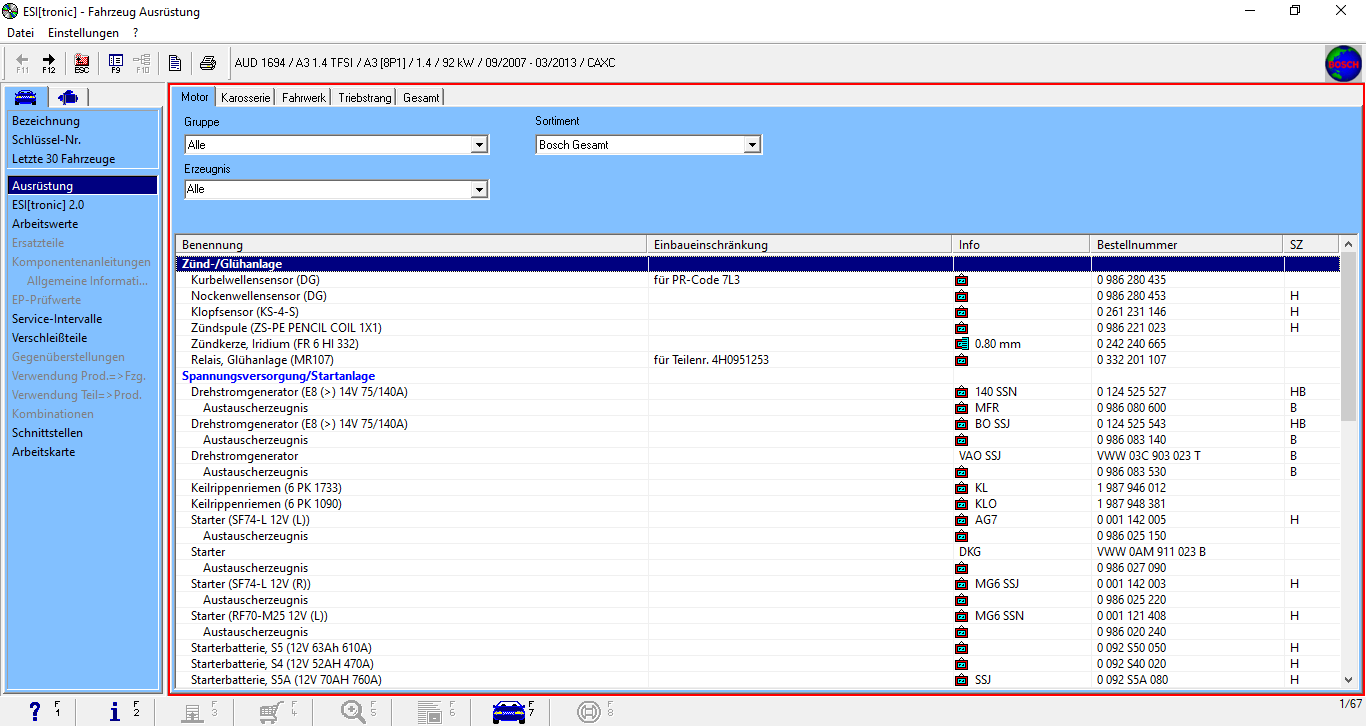Select the engine icon sidebar tab
Viewport: 1366px width, 726px height.
click(68, 97)
